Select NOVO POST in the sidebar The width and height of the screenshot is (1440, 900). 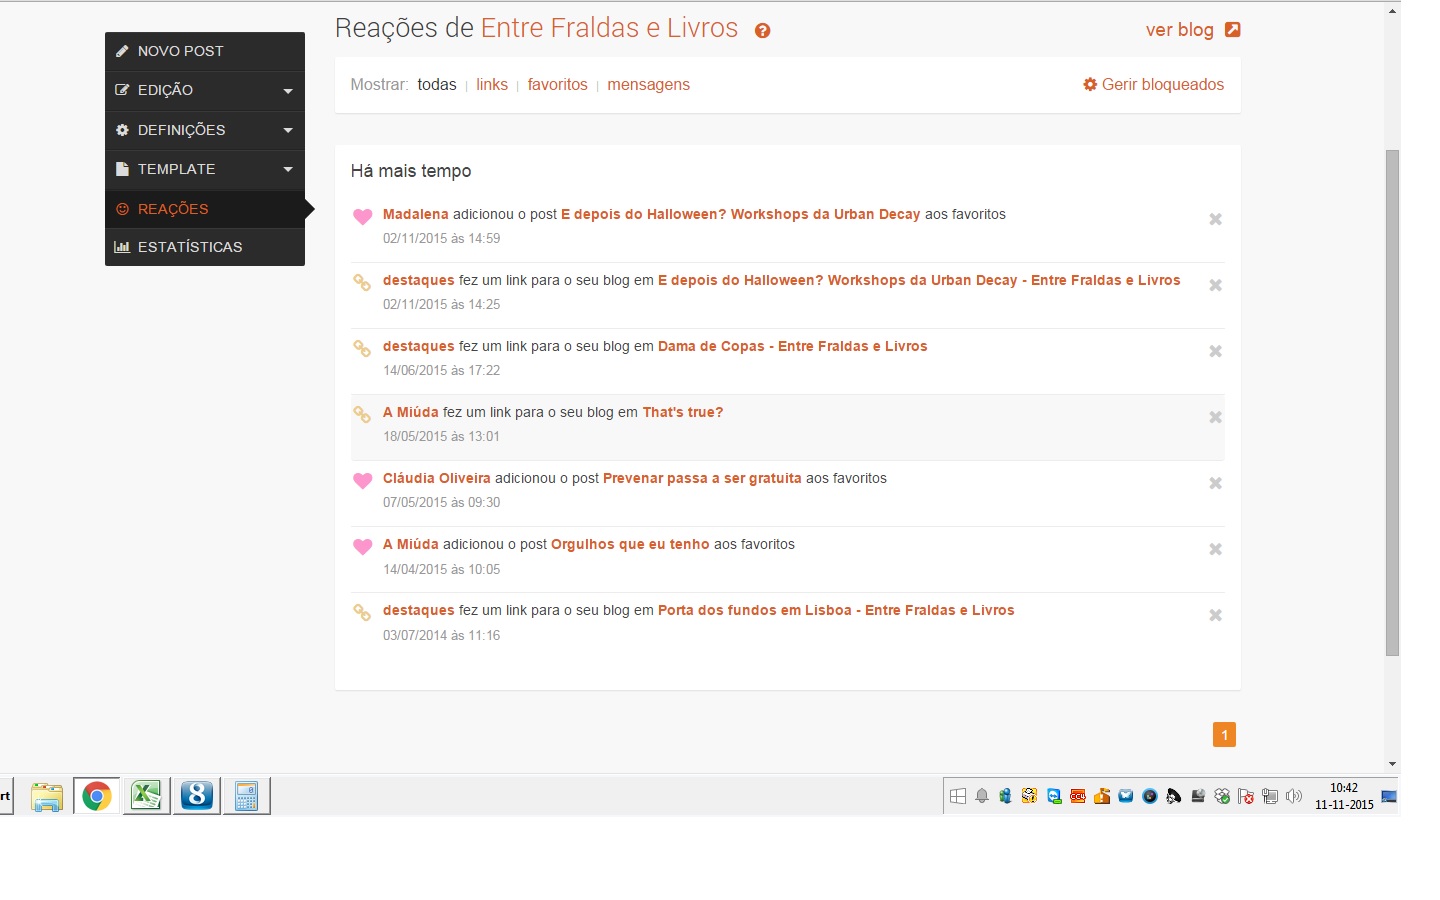pos(180,51)
